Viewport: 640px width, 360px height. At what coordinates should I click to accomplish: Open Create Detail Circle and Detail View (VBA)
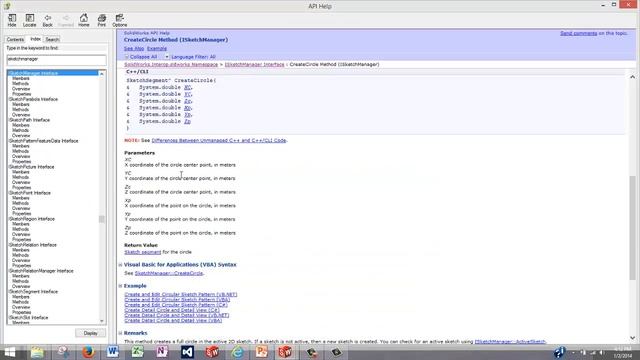point(173,320)
